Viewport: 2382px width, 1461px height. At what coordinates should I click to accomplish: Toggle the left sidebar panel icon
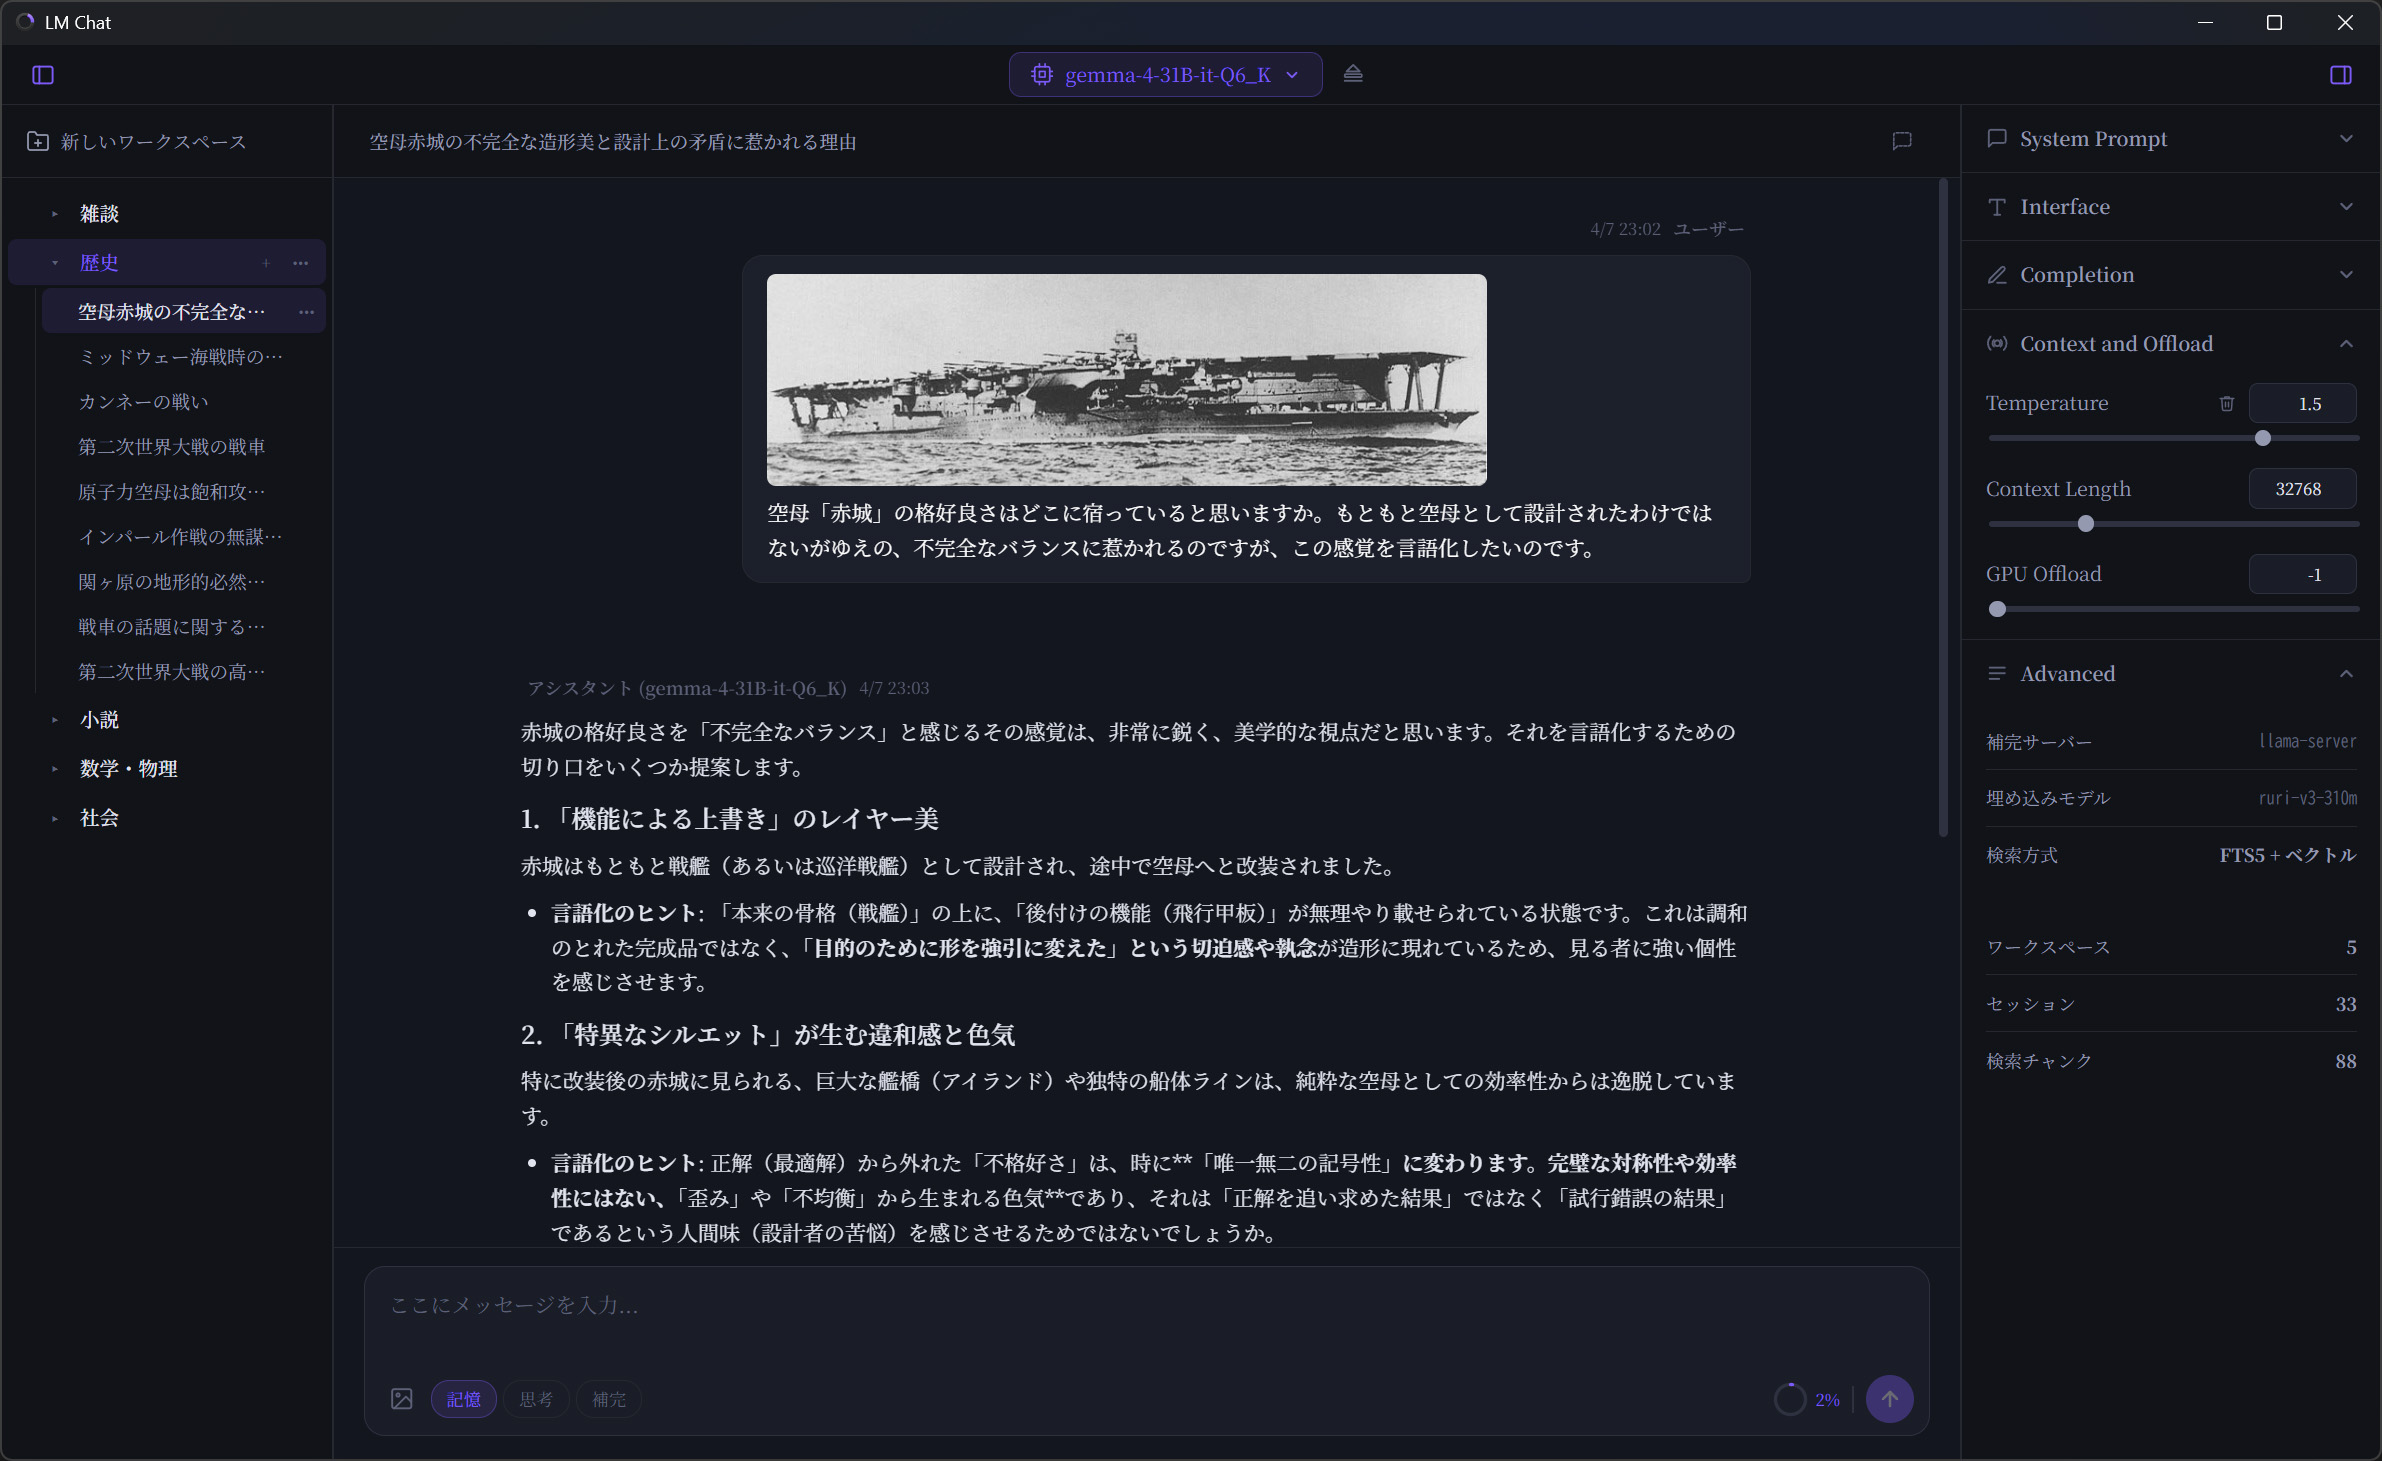tap(43, 75)
